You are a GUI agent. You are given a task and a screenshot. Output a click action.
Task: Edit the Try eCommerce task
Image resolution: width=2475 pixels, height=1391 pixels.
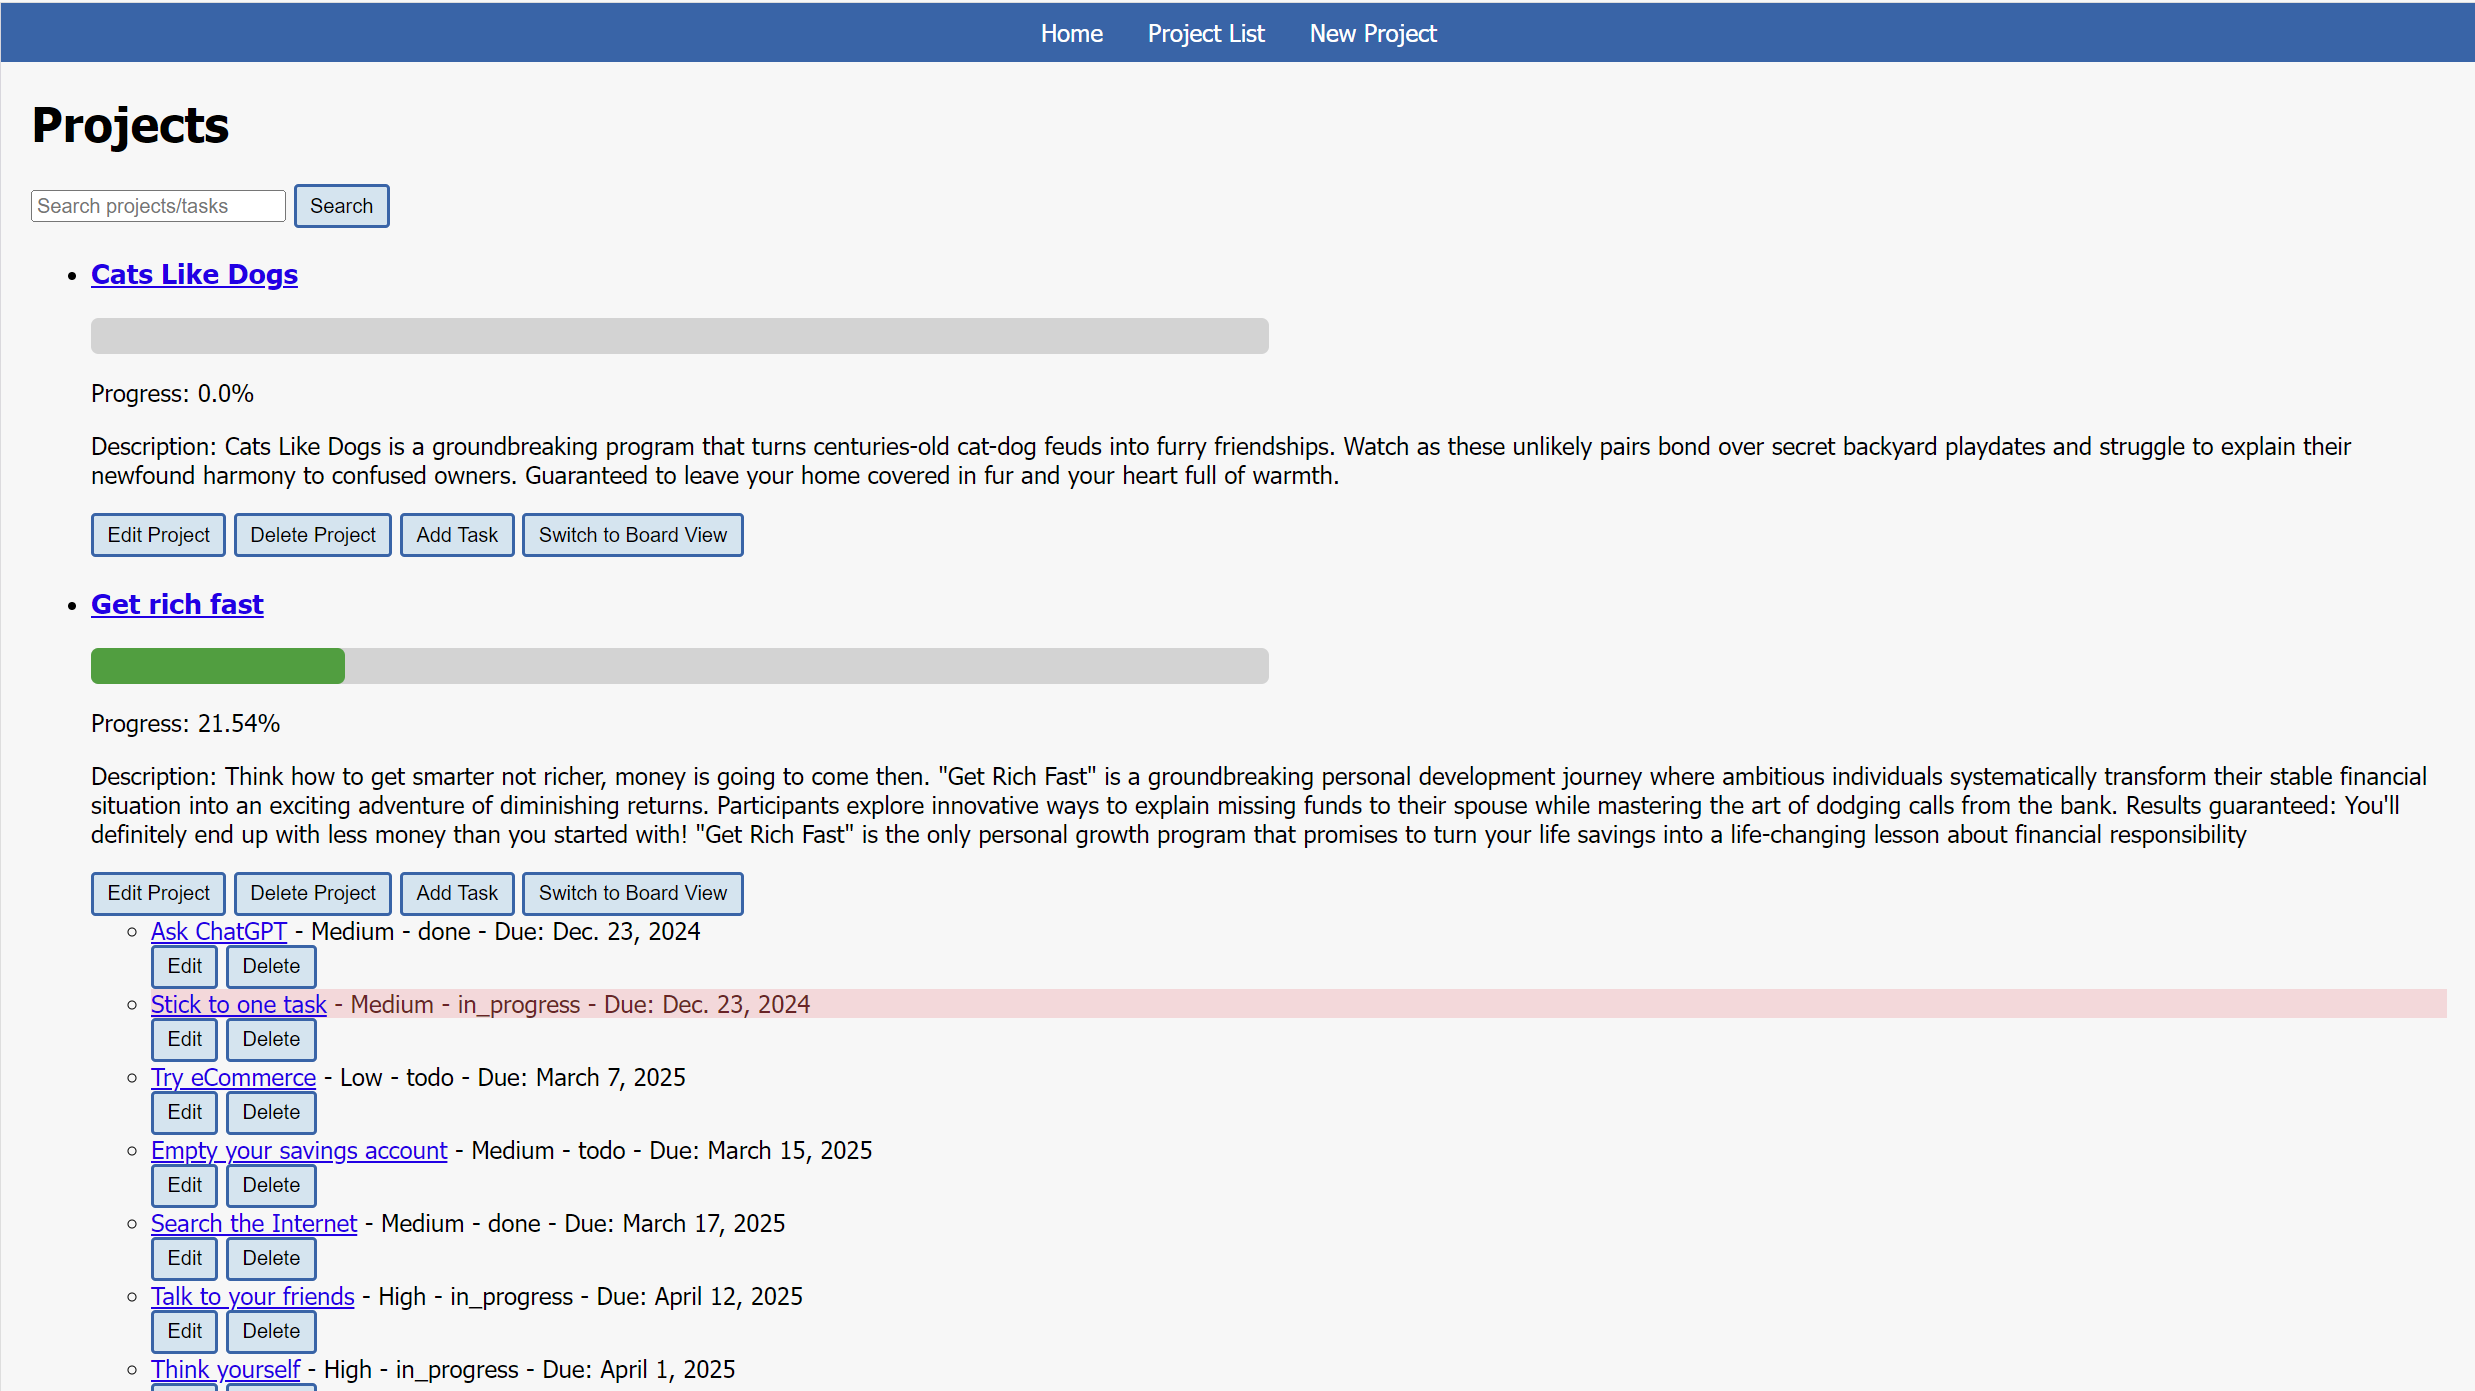(x=184, y=1112)
